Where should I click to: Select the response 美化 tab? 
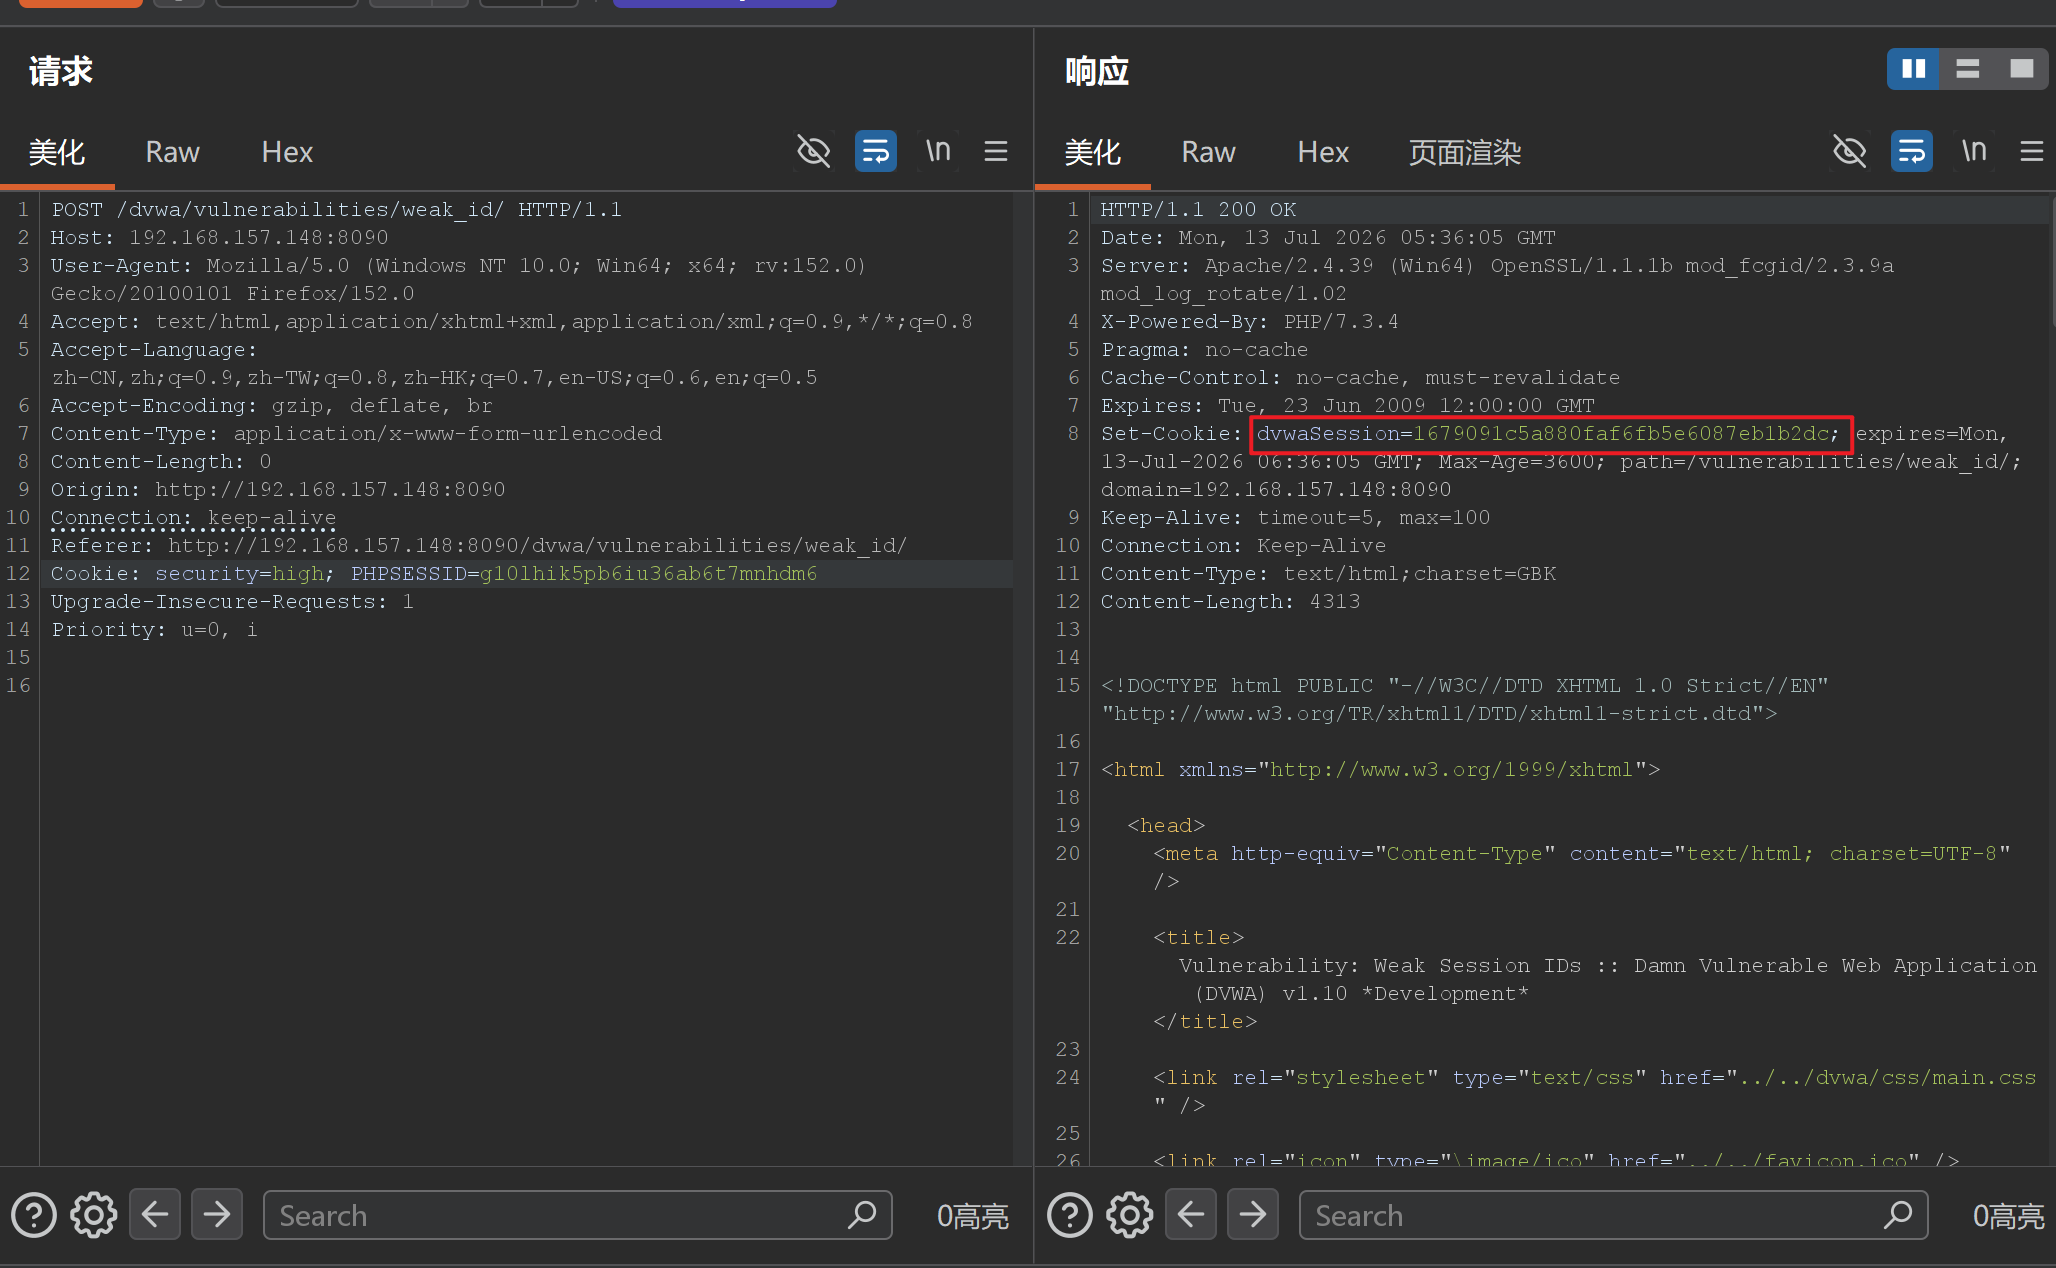[x=1092, y=152]
